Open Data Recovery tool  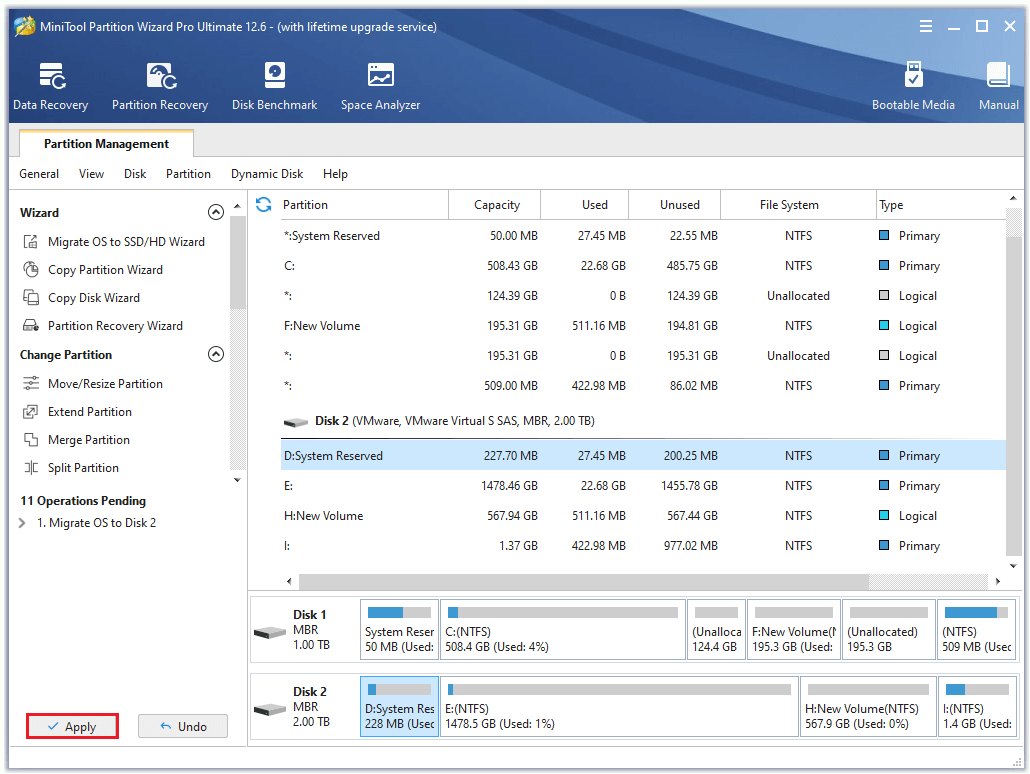[51, 86]
